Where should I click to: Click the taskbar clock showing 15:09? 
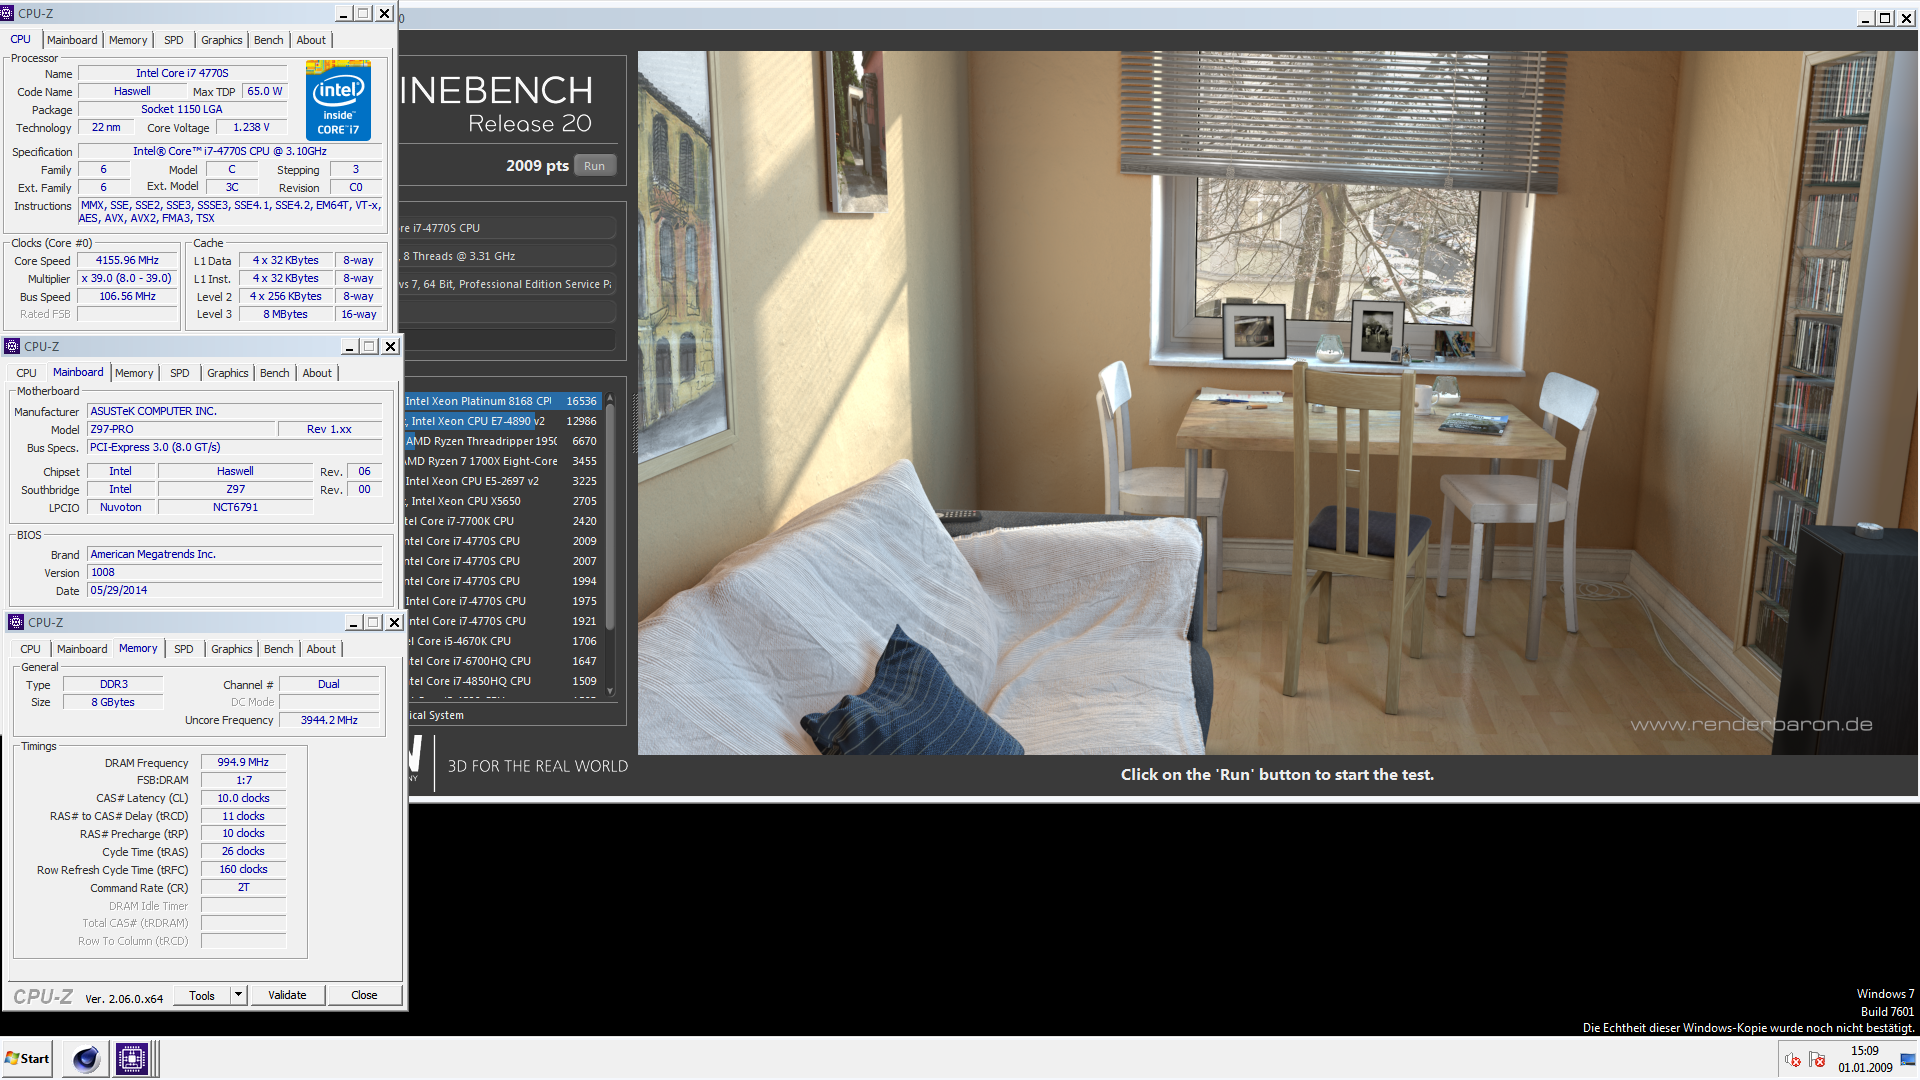pyautogui.click(x=1864, y=1059)
